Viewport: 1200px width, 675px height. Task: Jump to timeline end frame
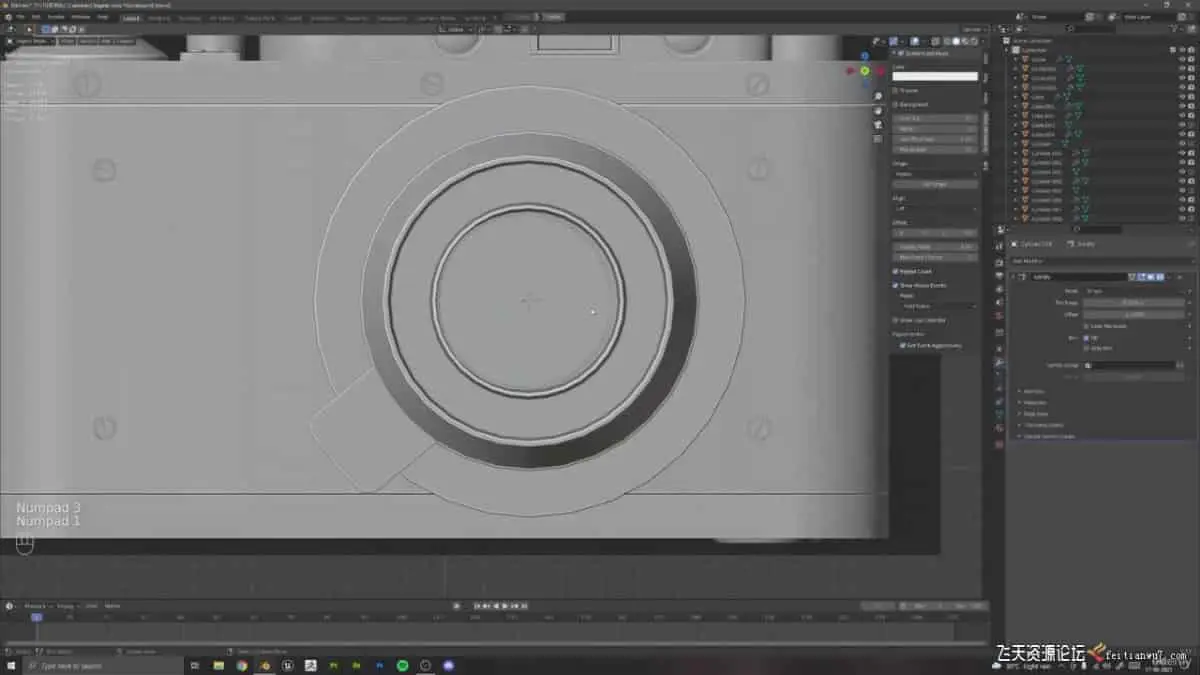pyautogui.click(x=525, y=605)
